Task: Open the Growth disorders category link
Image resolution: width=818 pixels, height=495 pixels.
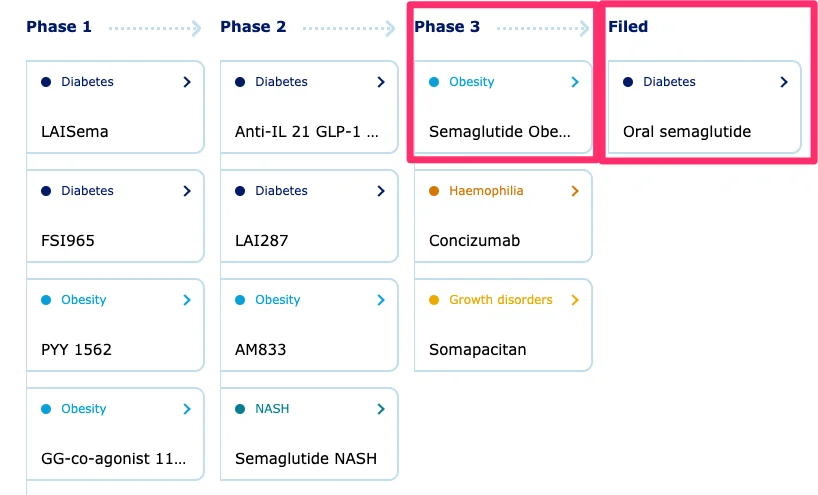Action: click(x=501, y=300)
